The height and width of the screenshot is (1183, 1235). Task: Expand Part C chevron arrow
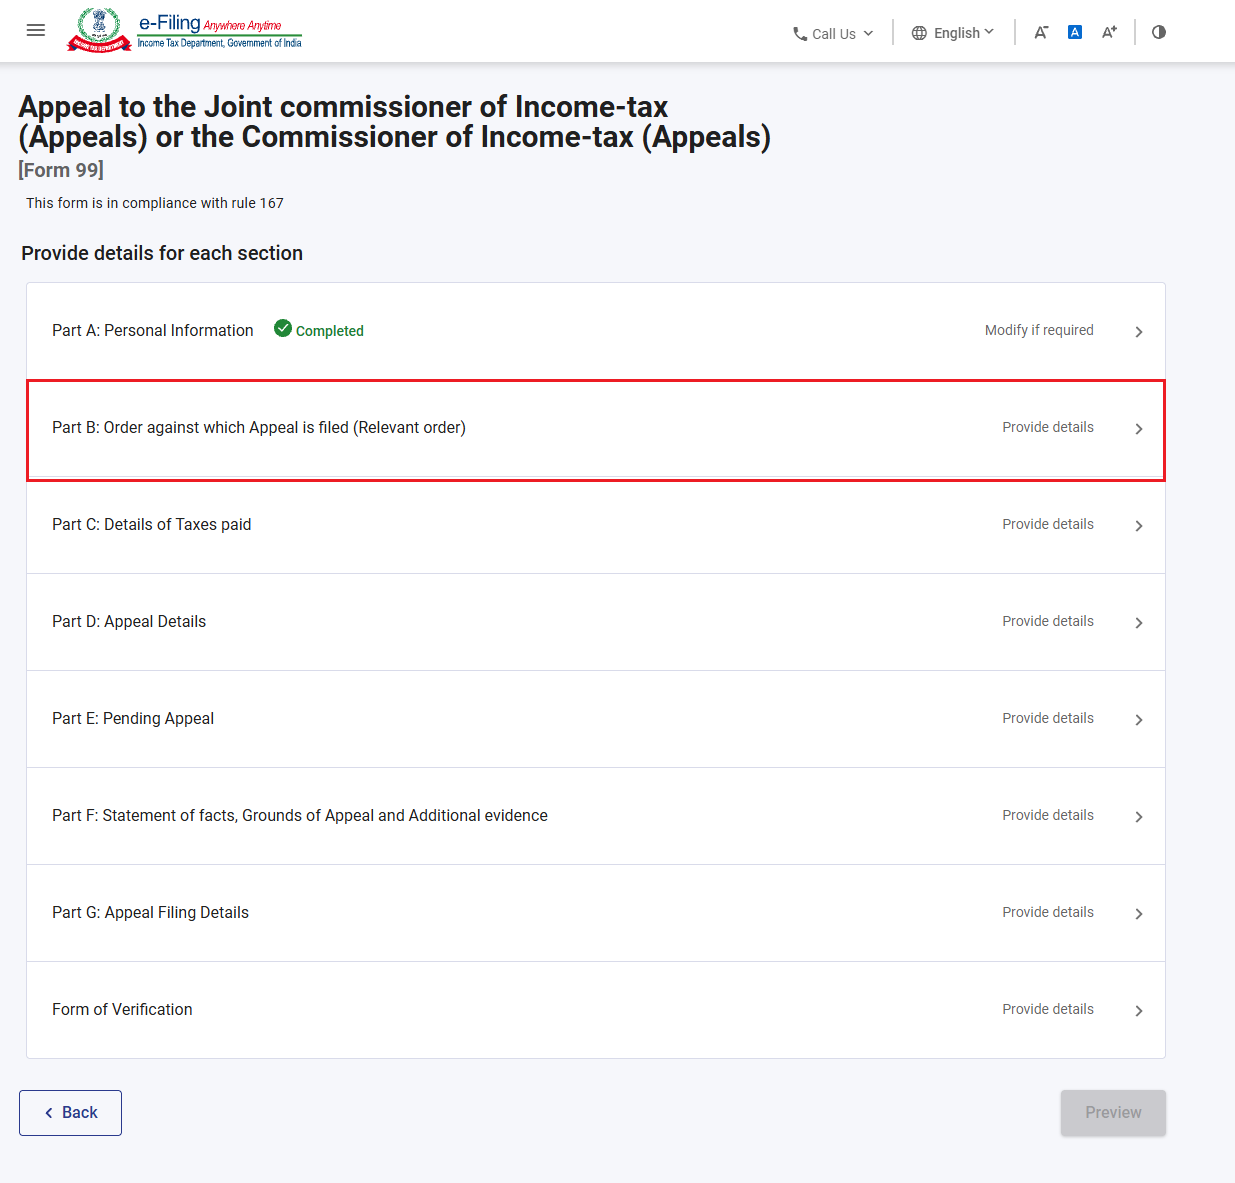1139,526
